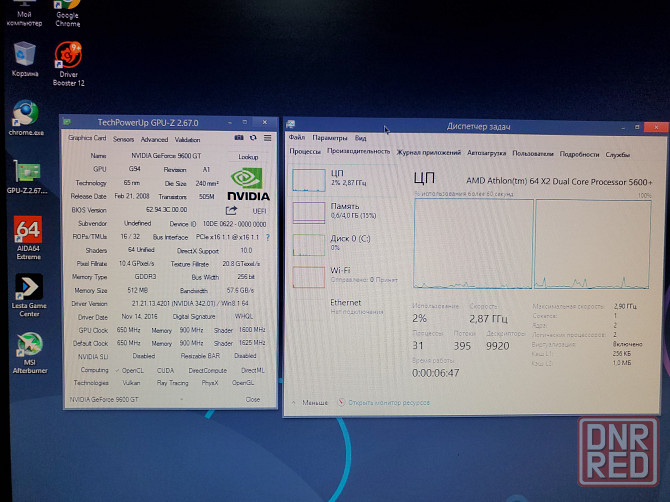Image resolution: width=670 pixels, height=502 pixels.
Task: Launch Driver Booster 12 shortcut
Action: 68,64
